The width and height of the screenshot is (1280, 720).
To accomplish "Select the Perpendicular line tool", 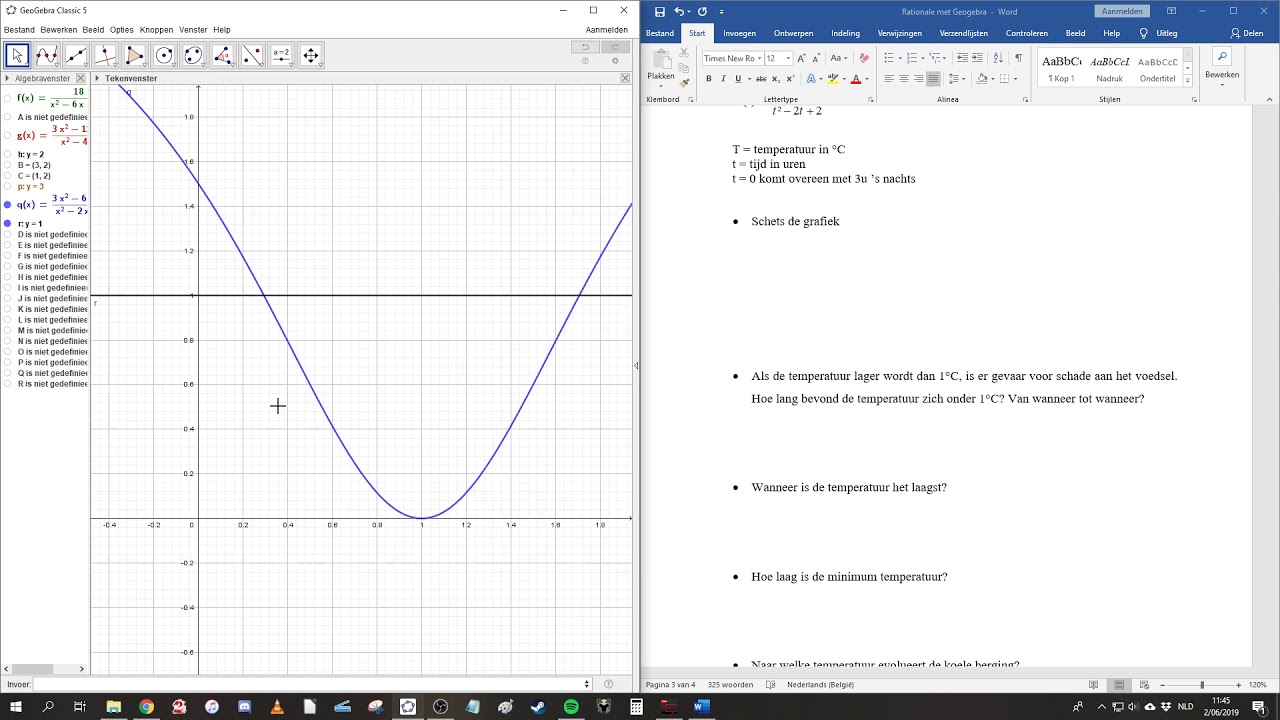I will click(105, 56).
